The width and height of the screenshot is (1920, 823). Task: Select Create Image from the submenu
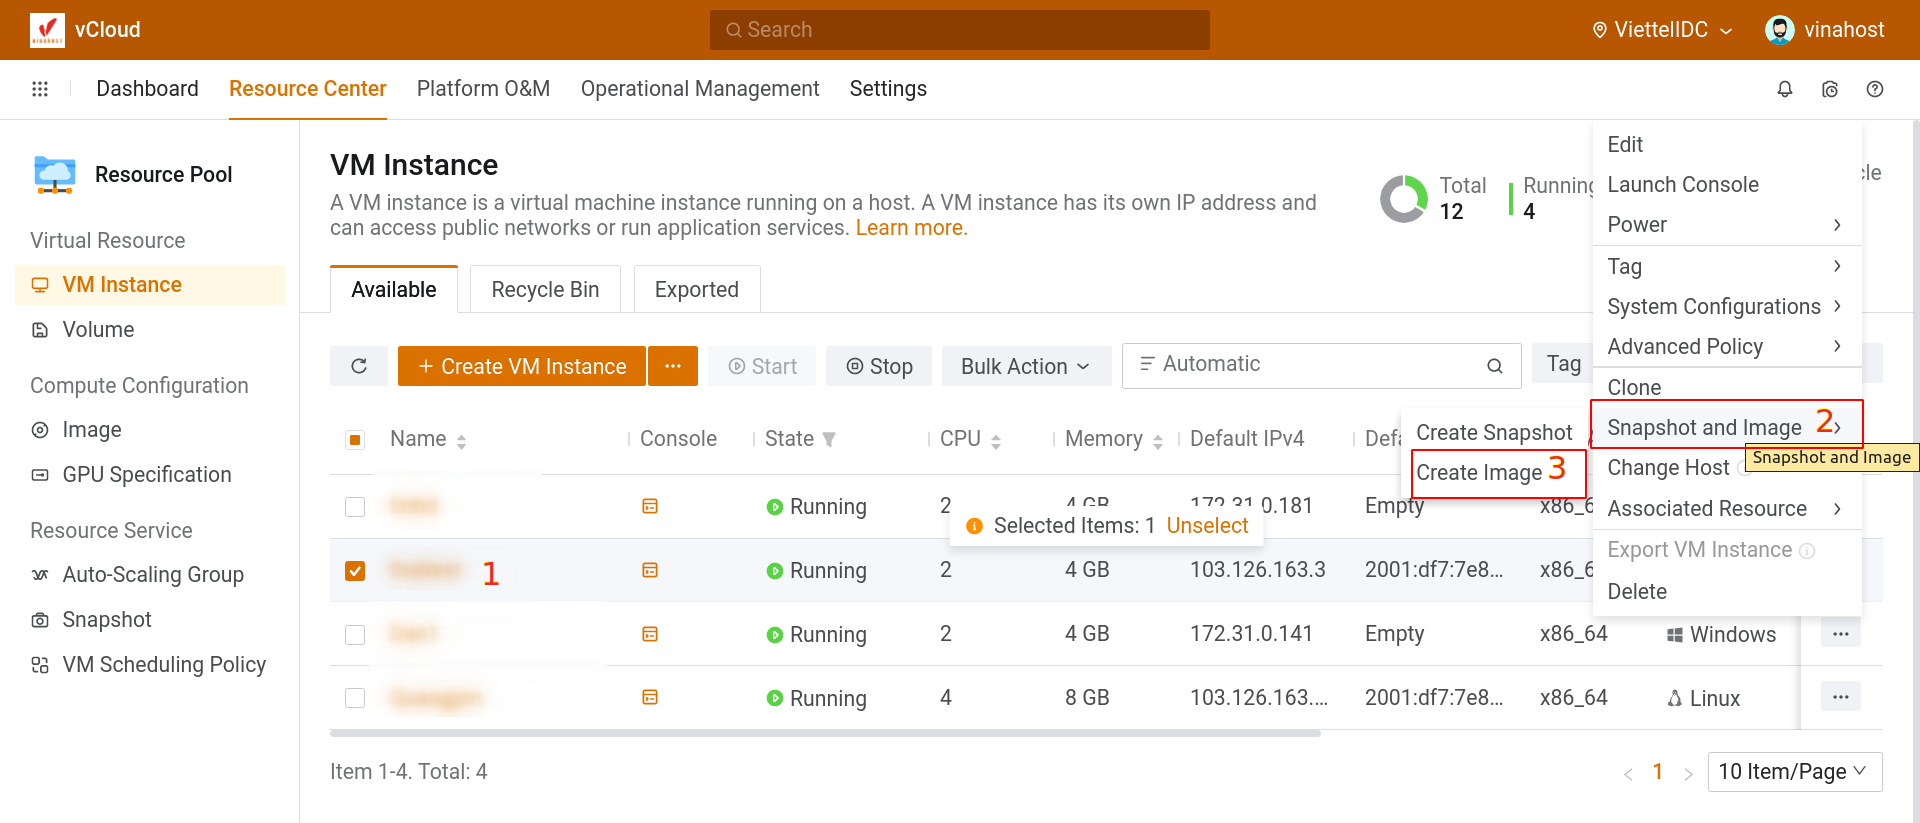point(1479,472)
